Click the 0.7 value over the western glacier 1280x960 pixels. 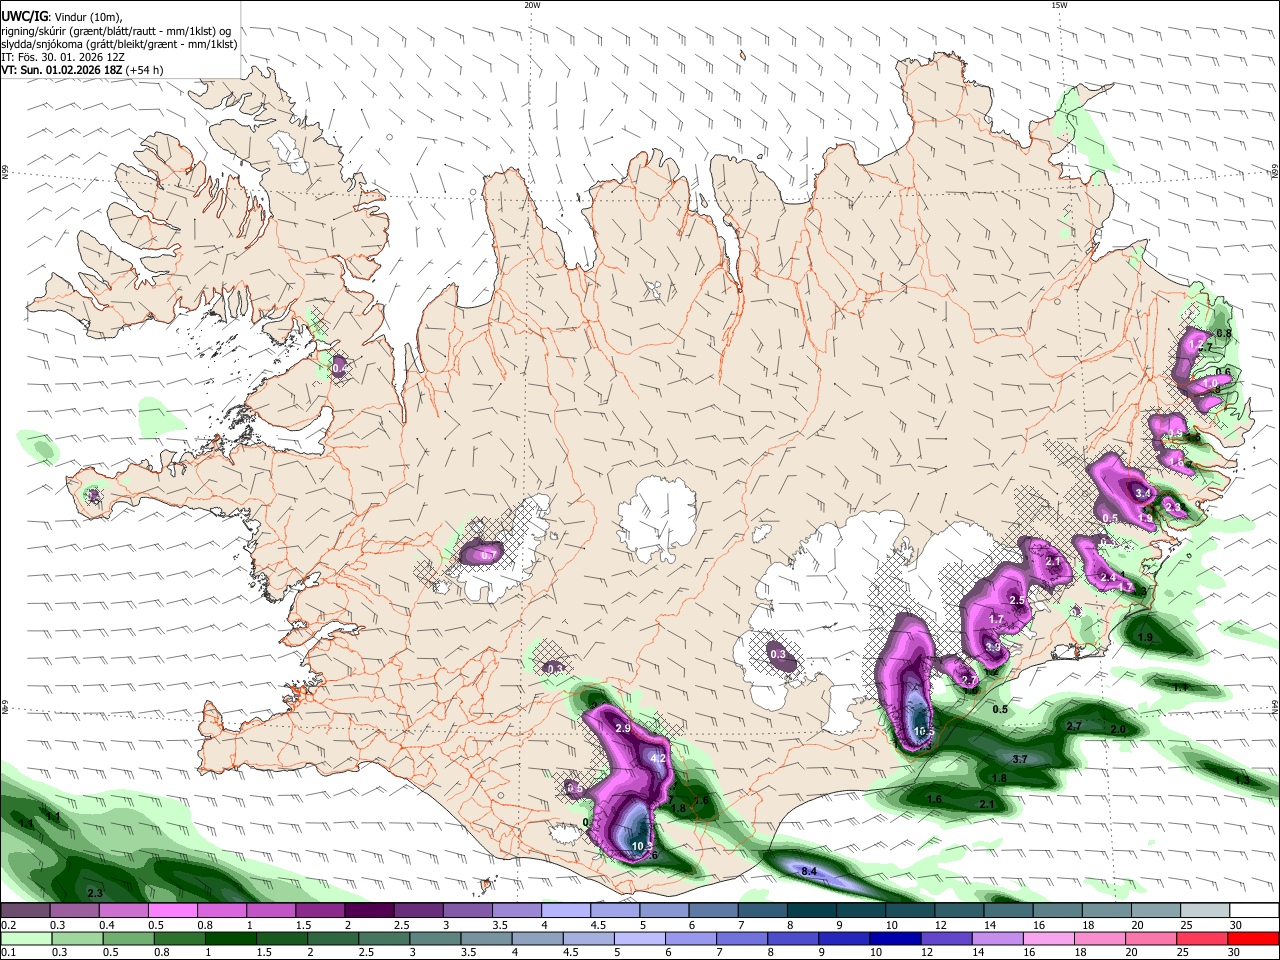coord(489,555)
